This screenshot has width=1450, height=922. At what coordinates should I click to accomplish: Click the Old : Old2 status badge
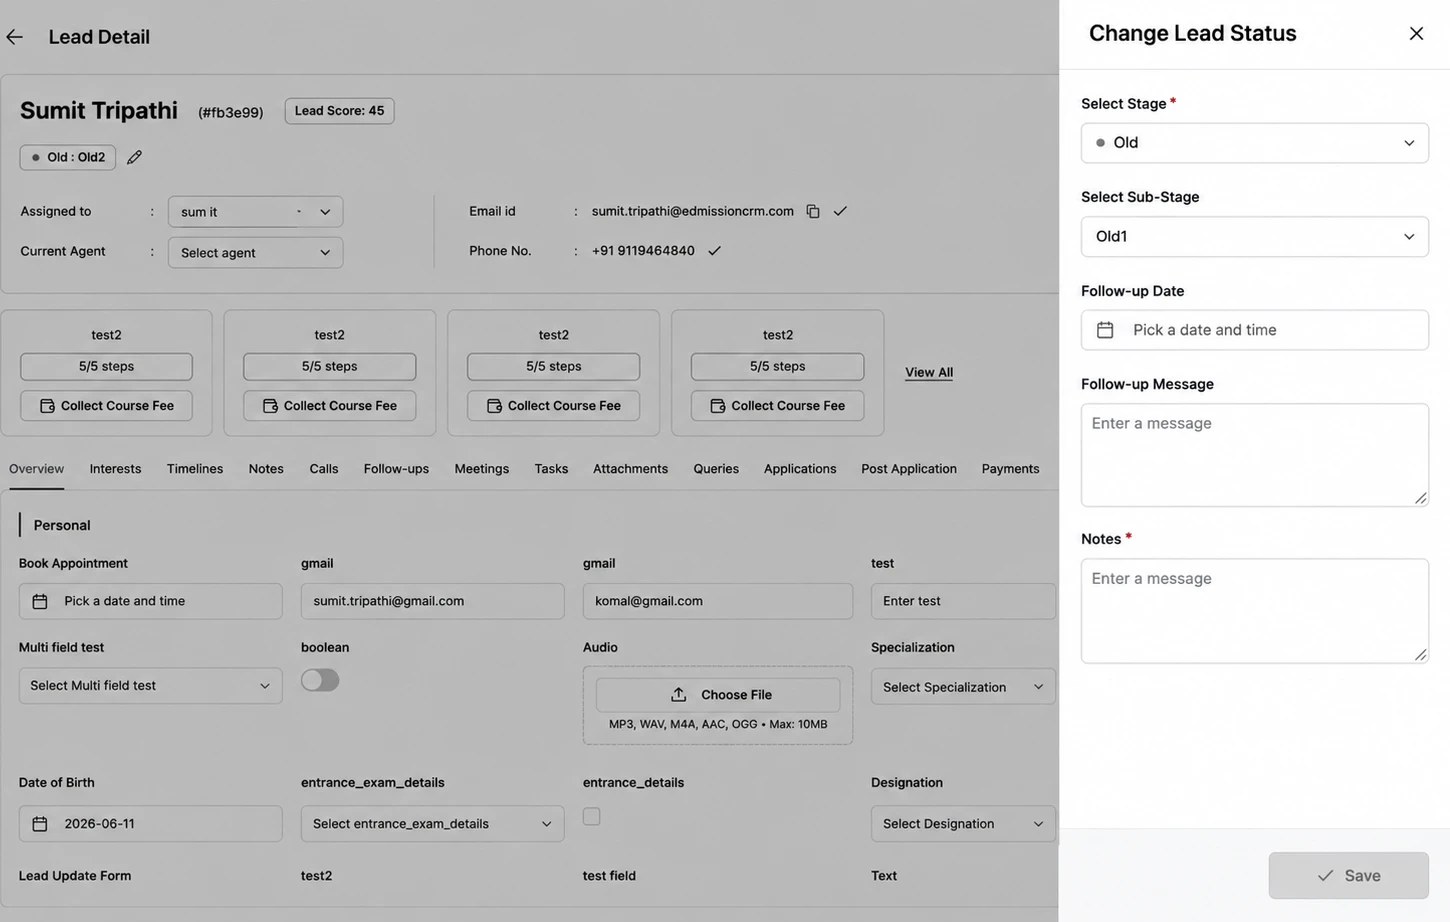coord(68,157)
